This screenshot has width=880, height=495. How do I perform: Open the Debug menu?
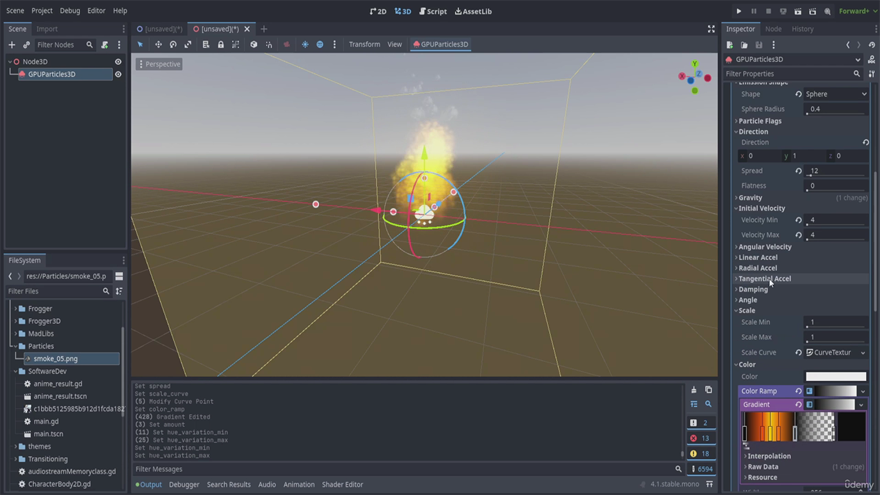(70, 11)
